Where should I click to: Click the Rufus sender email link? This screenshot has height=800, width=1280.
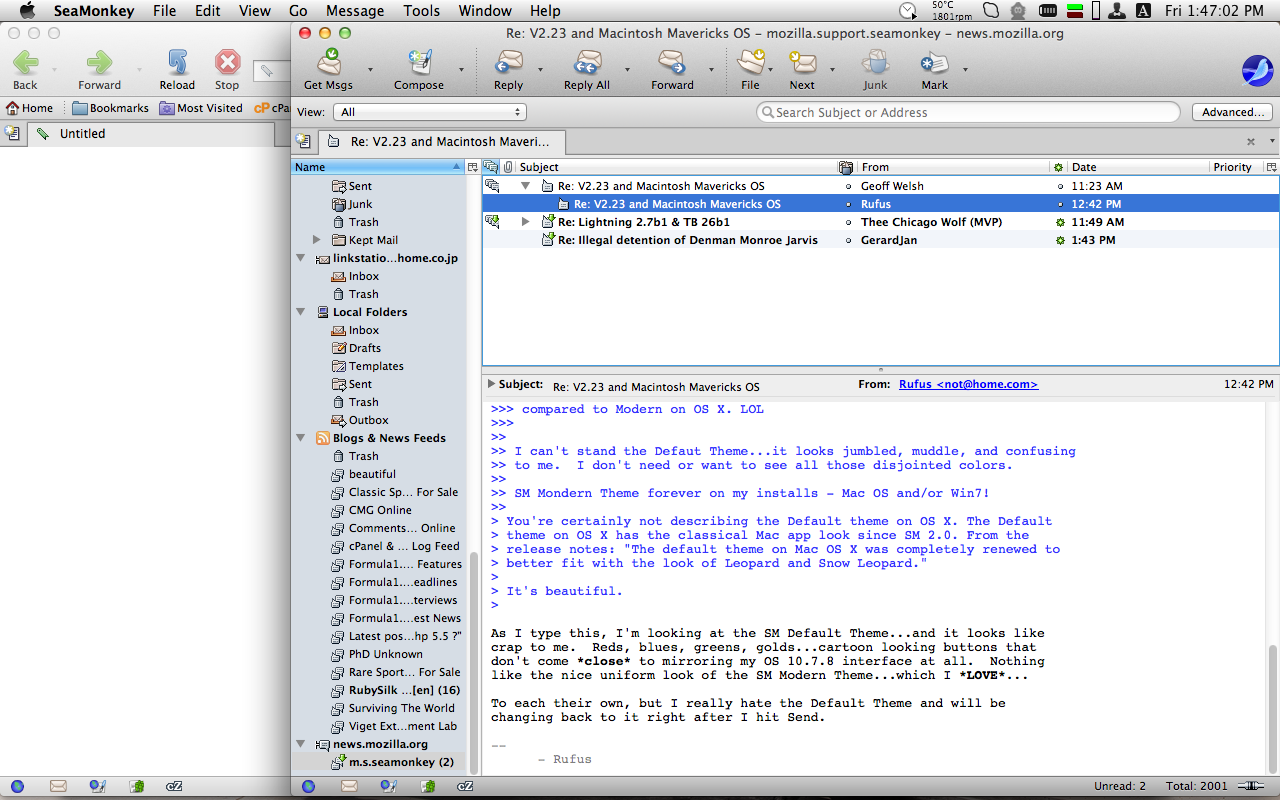click(x=968, y=385)
